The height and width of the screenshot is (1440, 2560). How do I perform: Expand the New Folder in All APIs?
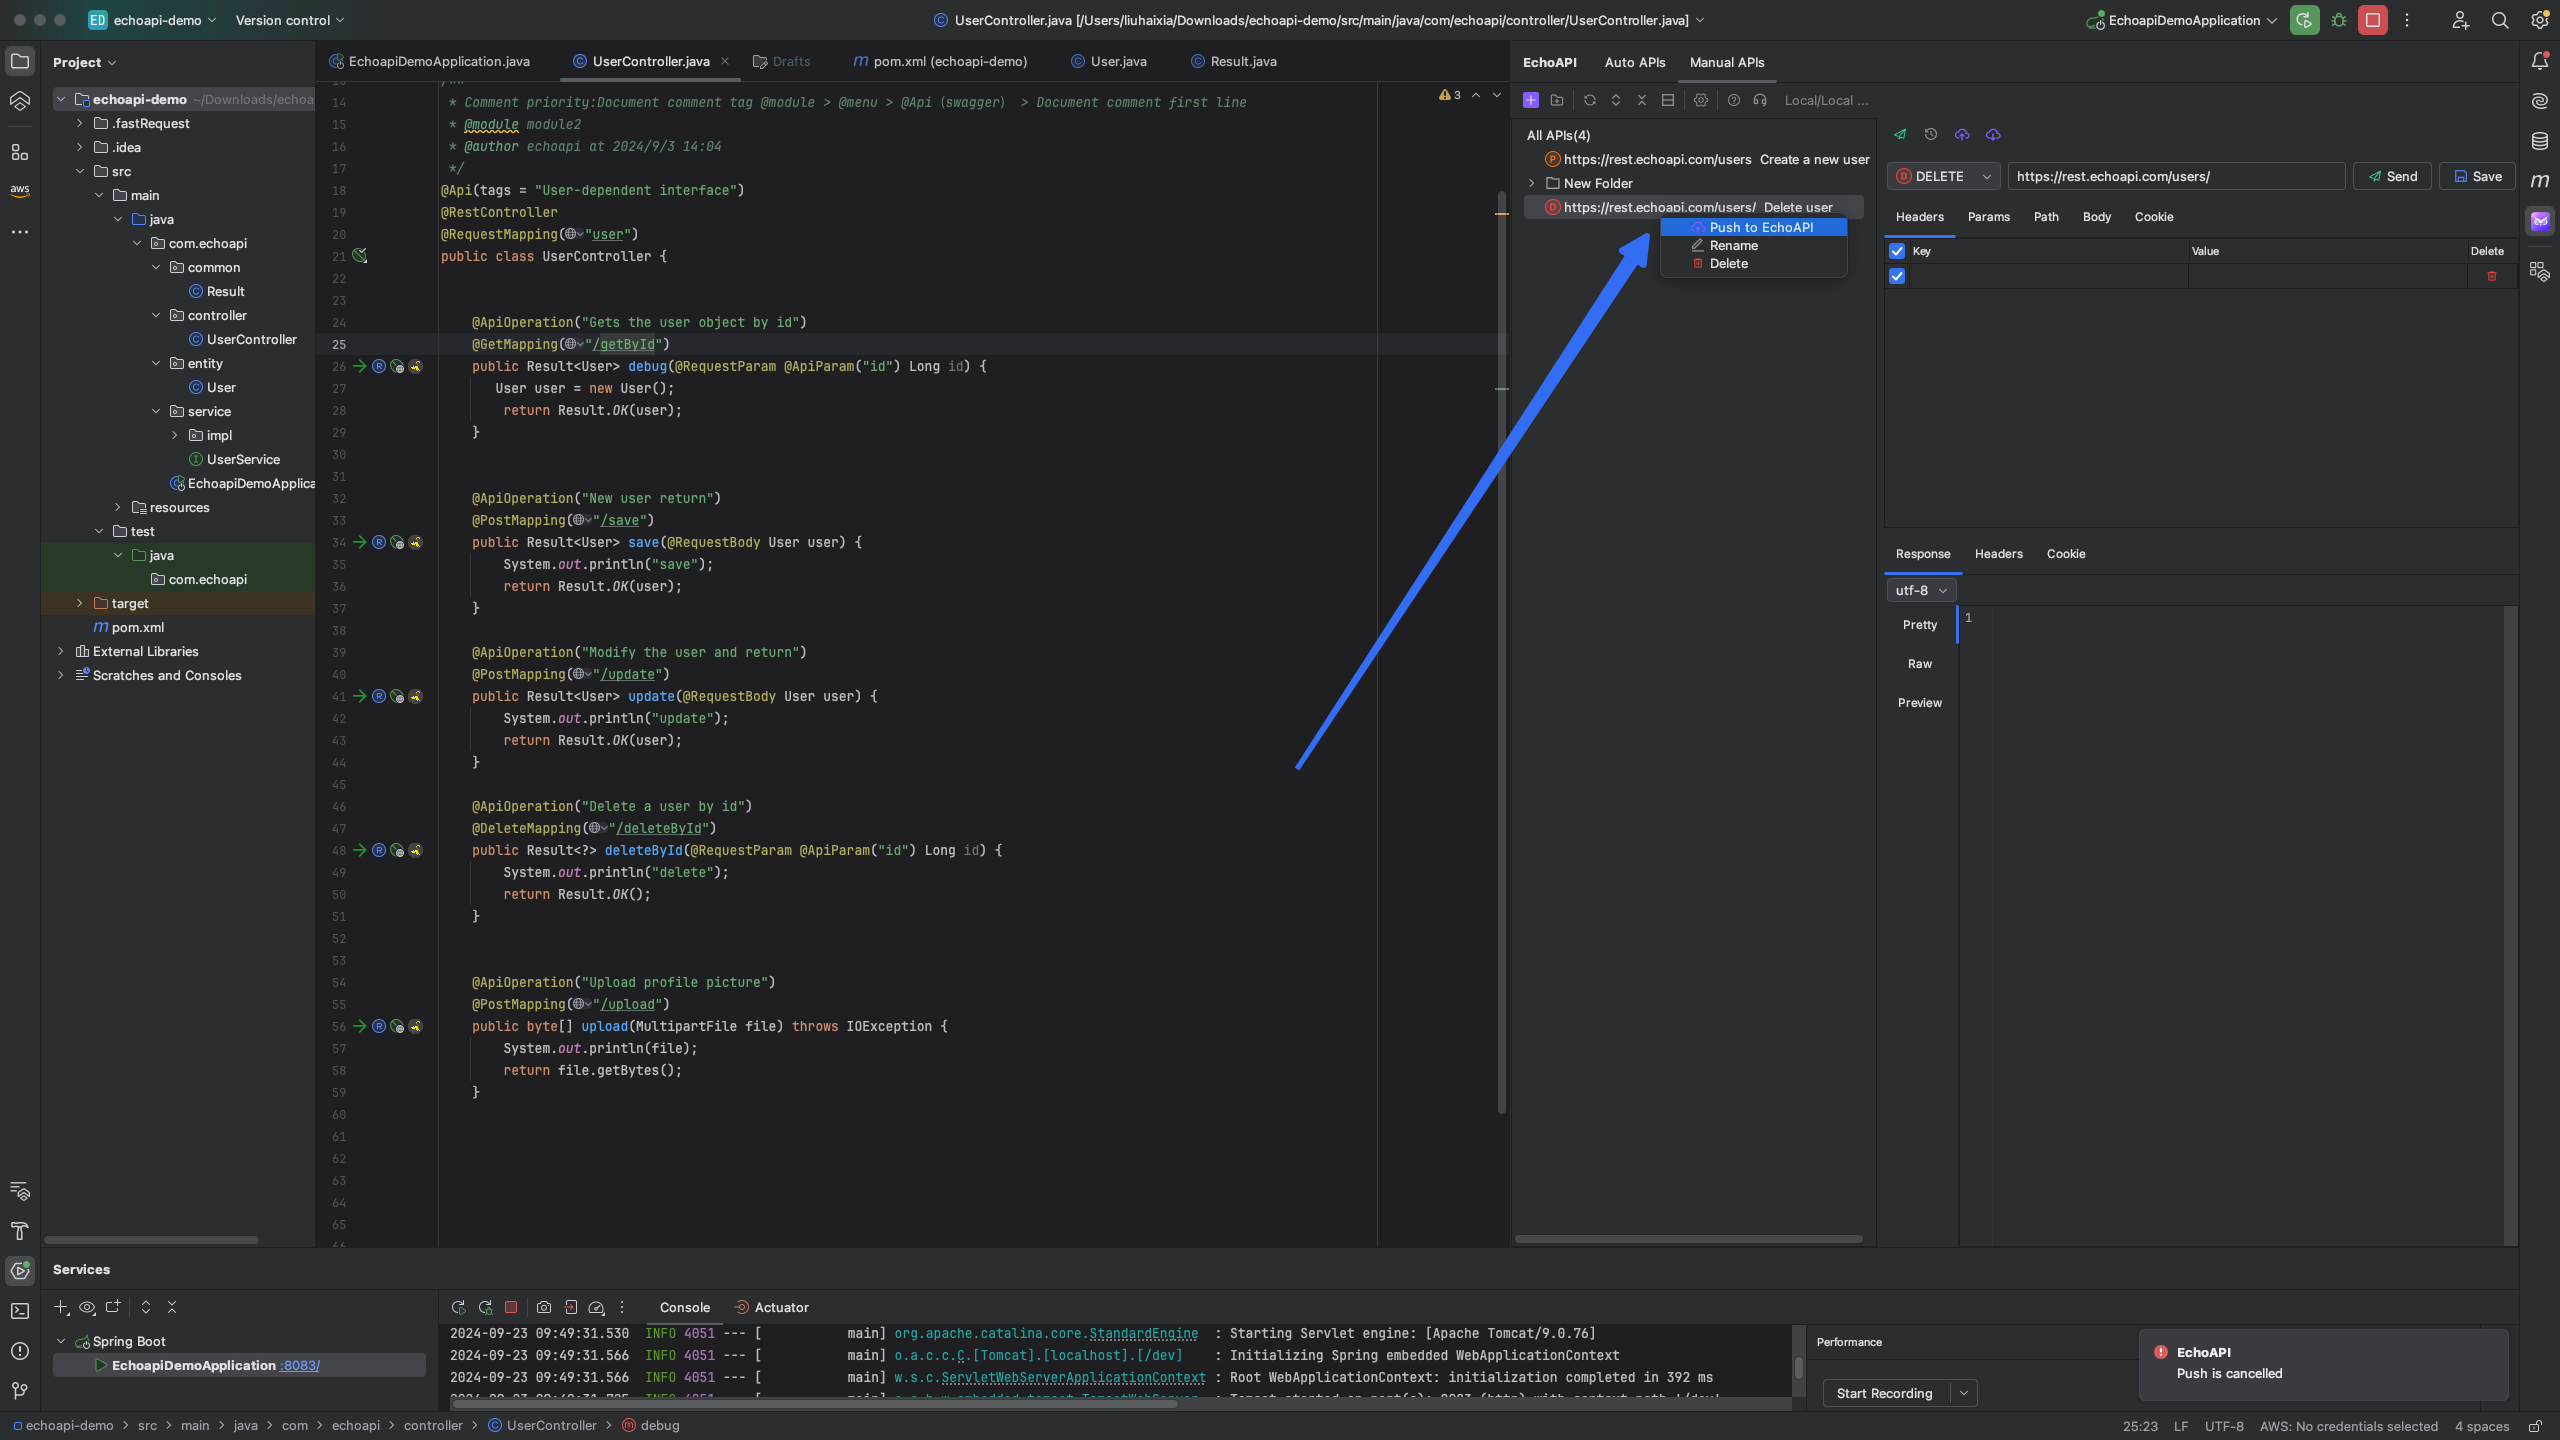(1532, 183)
